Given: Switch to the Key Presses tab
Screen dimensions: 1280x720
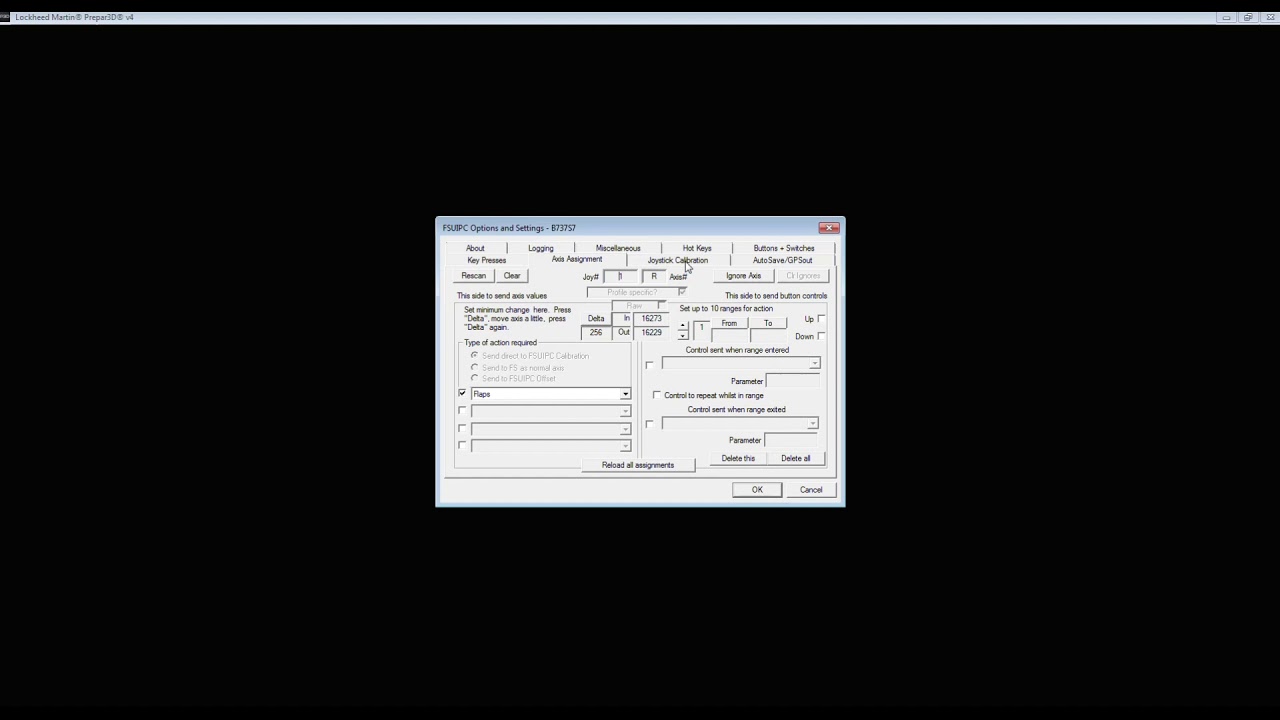Looking at the screenshot, I should (487, 260).
